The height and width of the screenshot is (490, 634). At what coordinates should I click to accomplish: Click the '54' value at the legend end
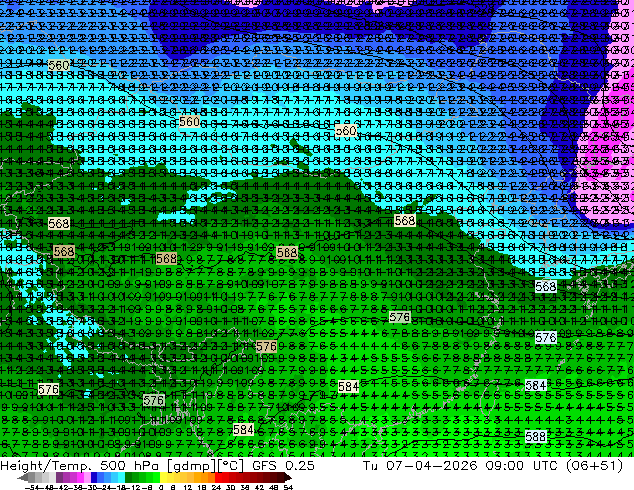[288, 487]
